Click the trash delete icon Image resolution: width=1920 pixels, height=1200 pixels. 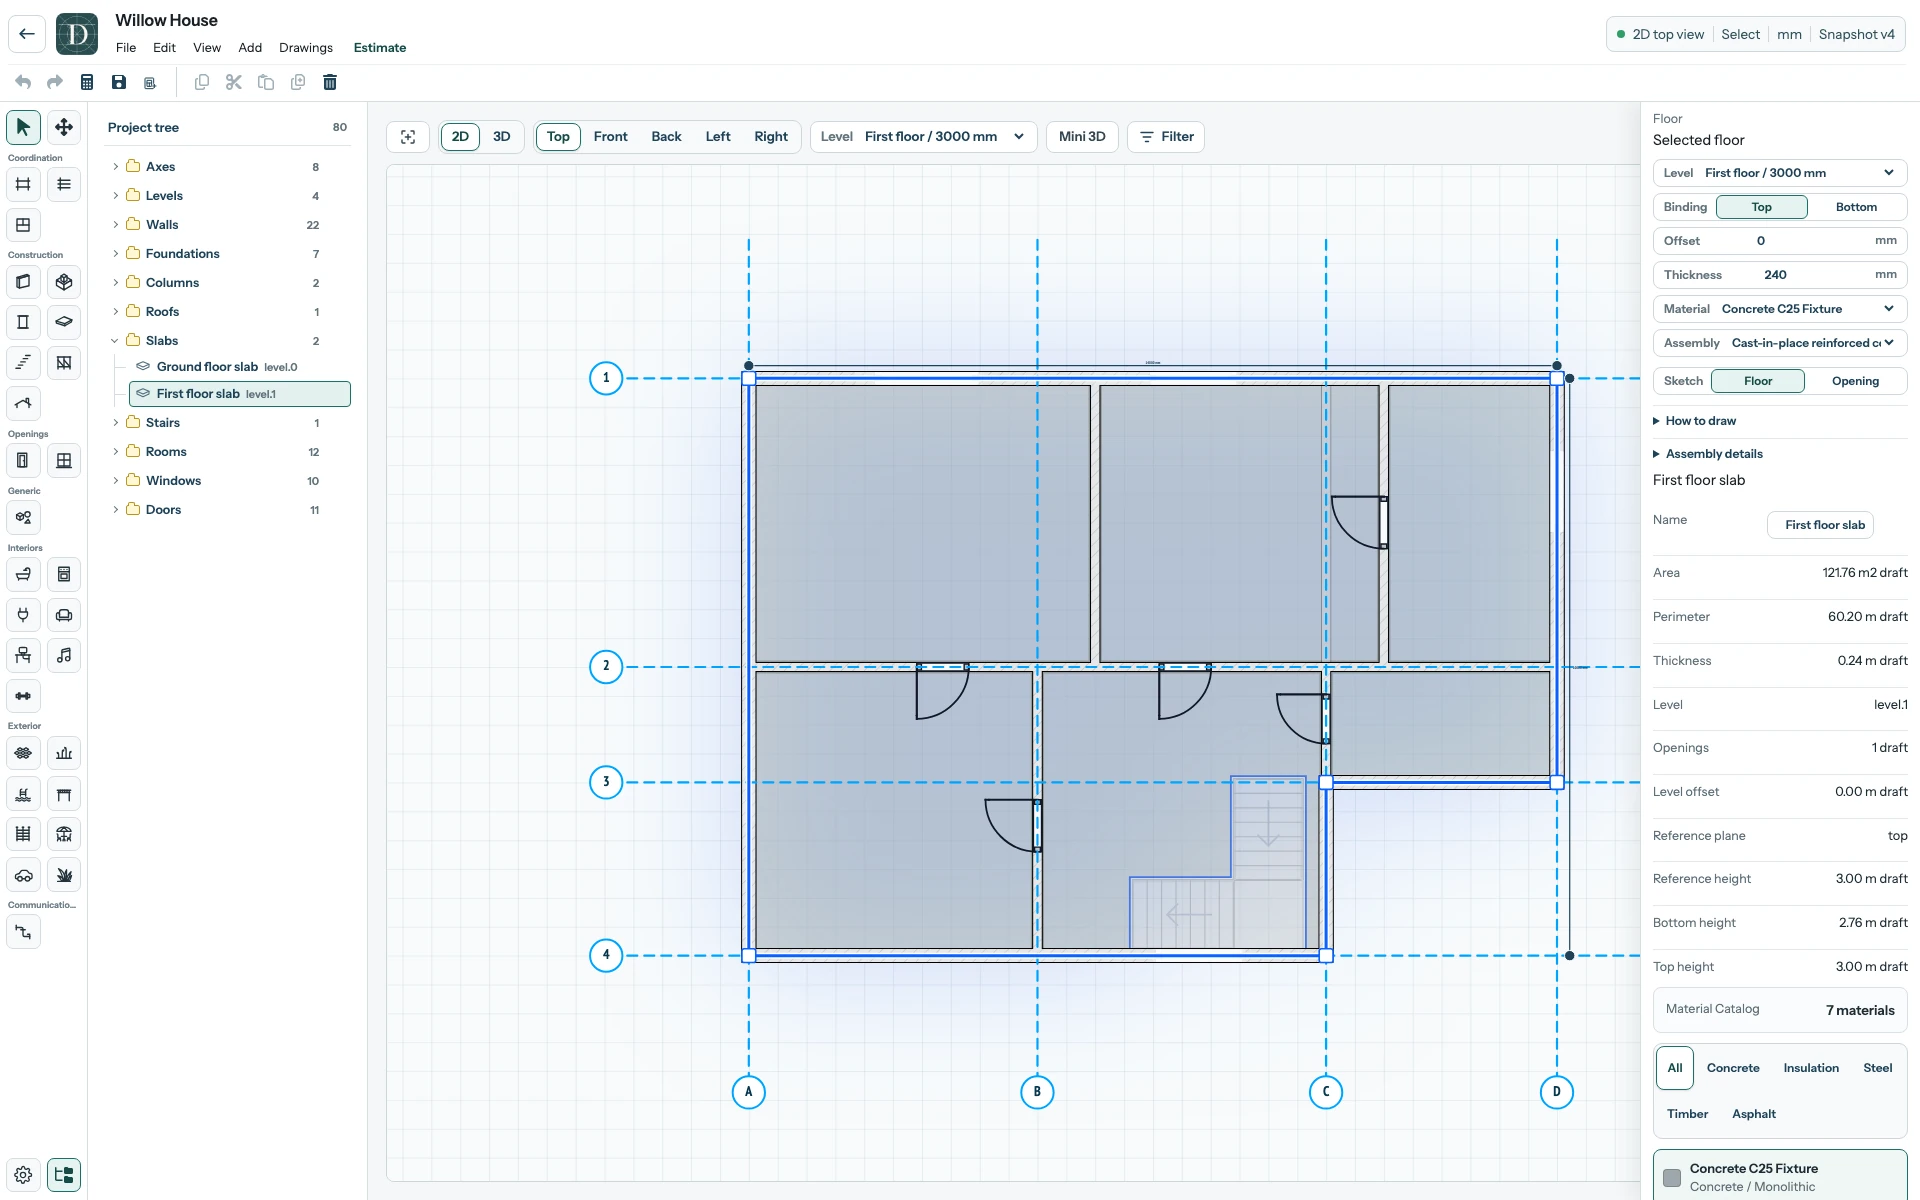(330, 82)
